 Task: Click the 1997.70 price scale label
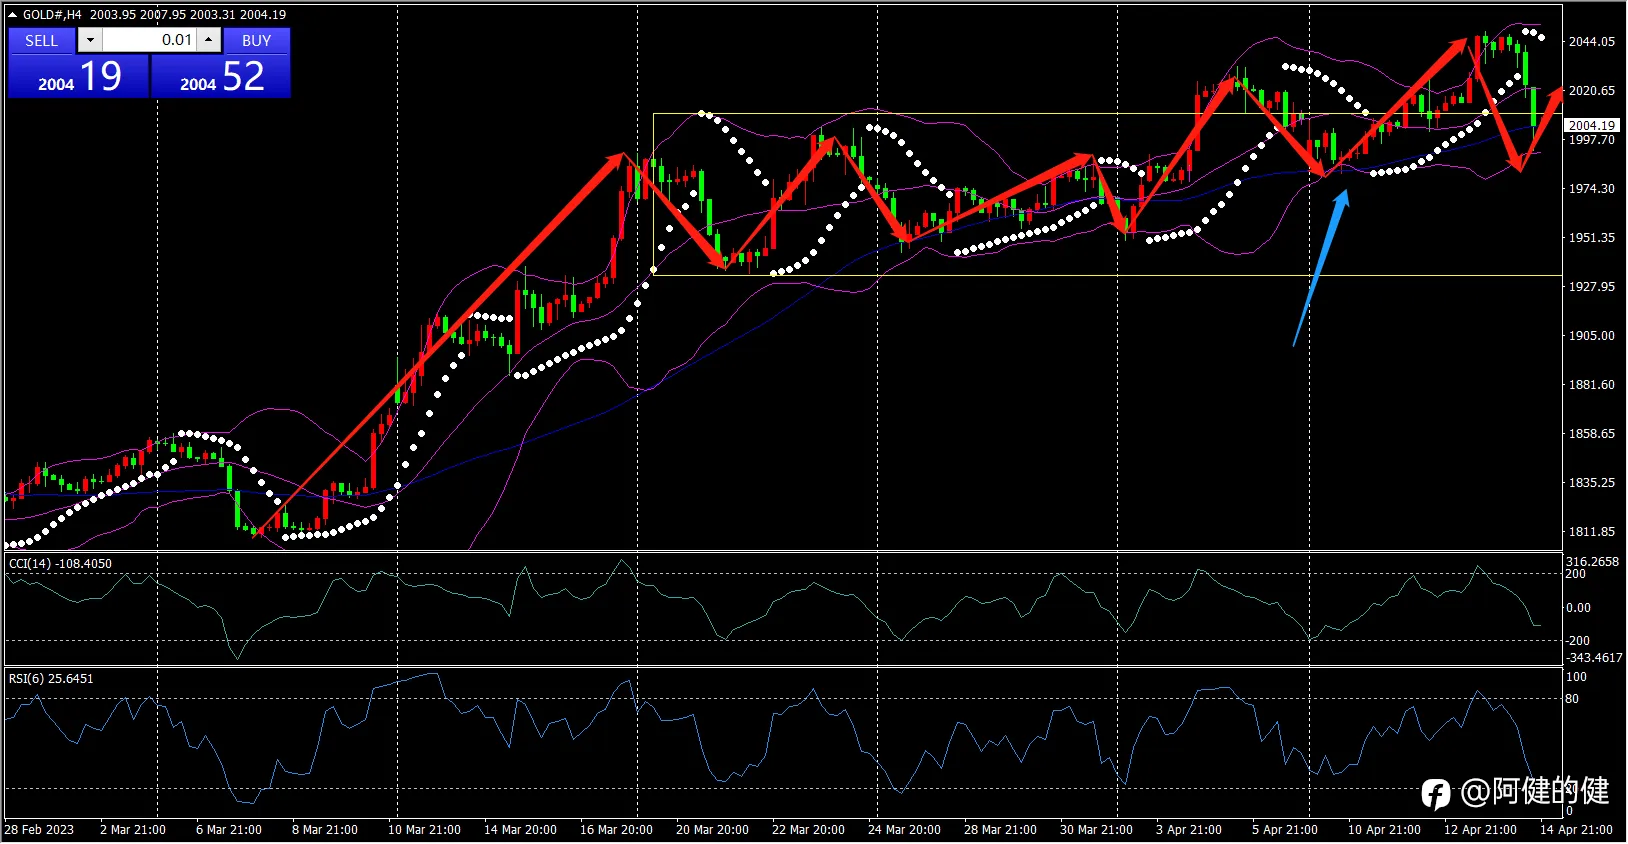1592,140
